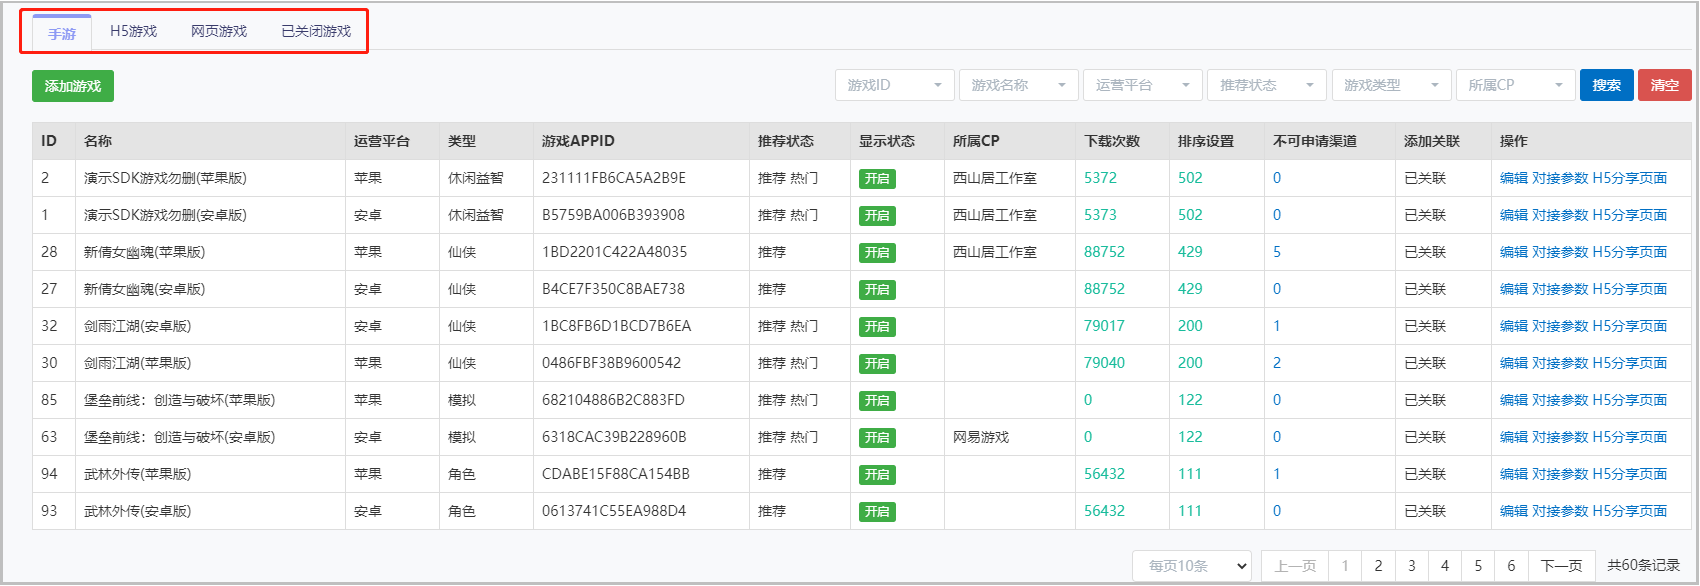Click the 上一页 pagination button

1295,566
